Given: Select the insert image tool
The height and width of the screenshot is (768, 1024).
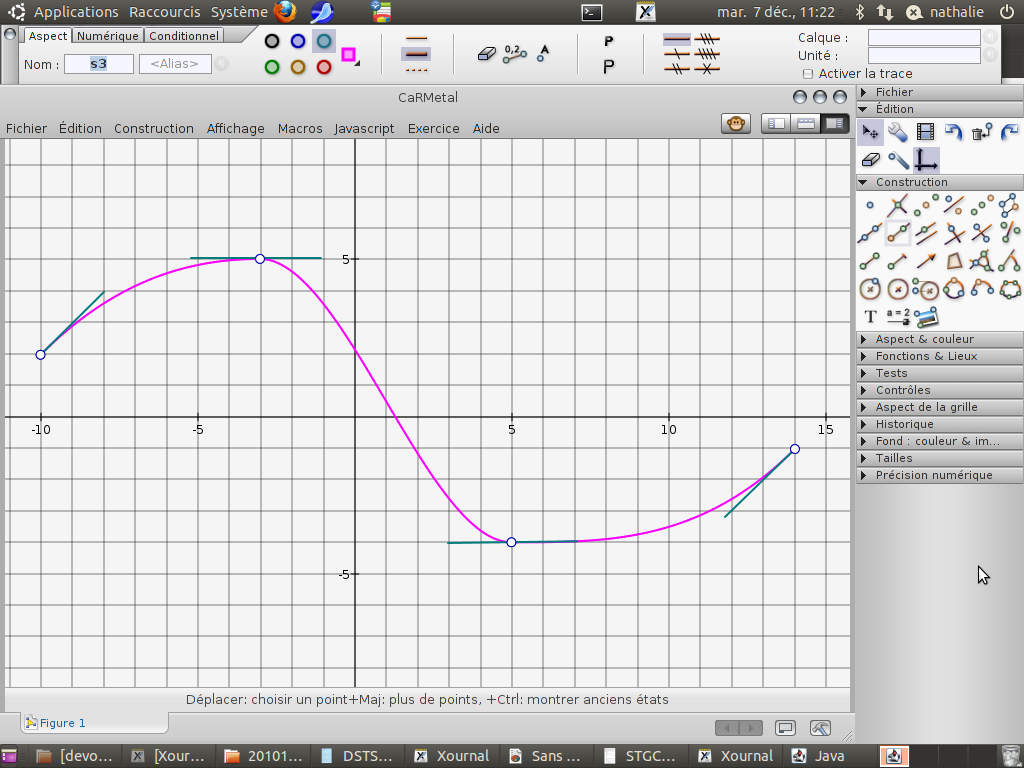Looking at the screenshot, I should pyautogui.click(x=927, y=317).
